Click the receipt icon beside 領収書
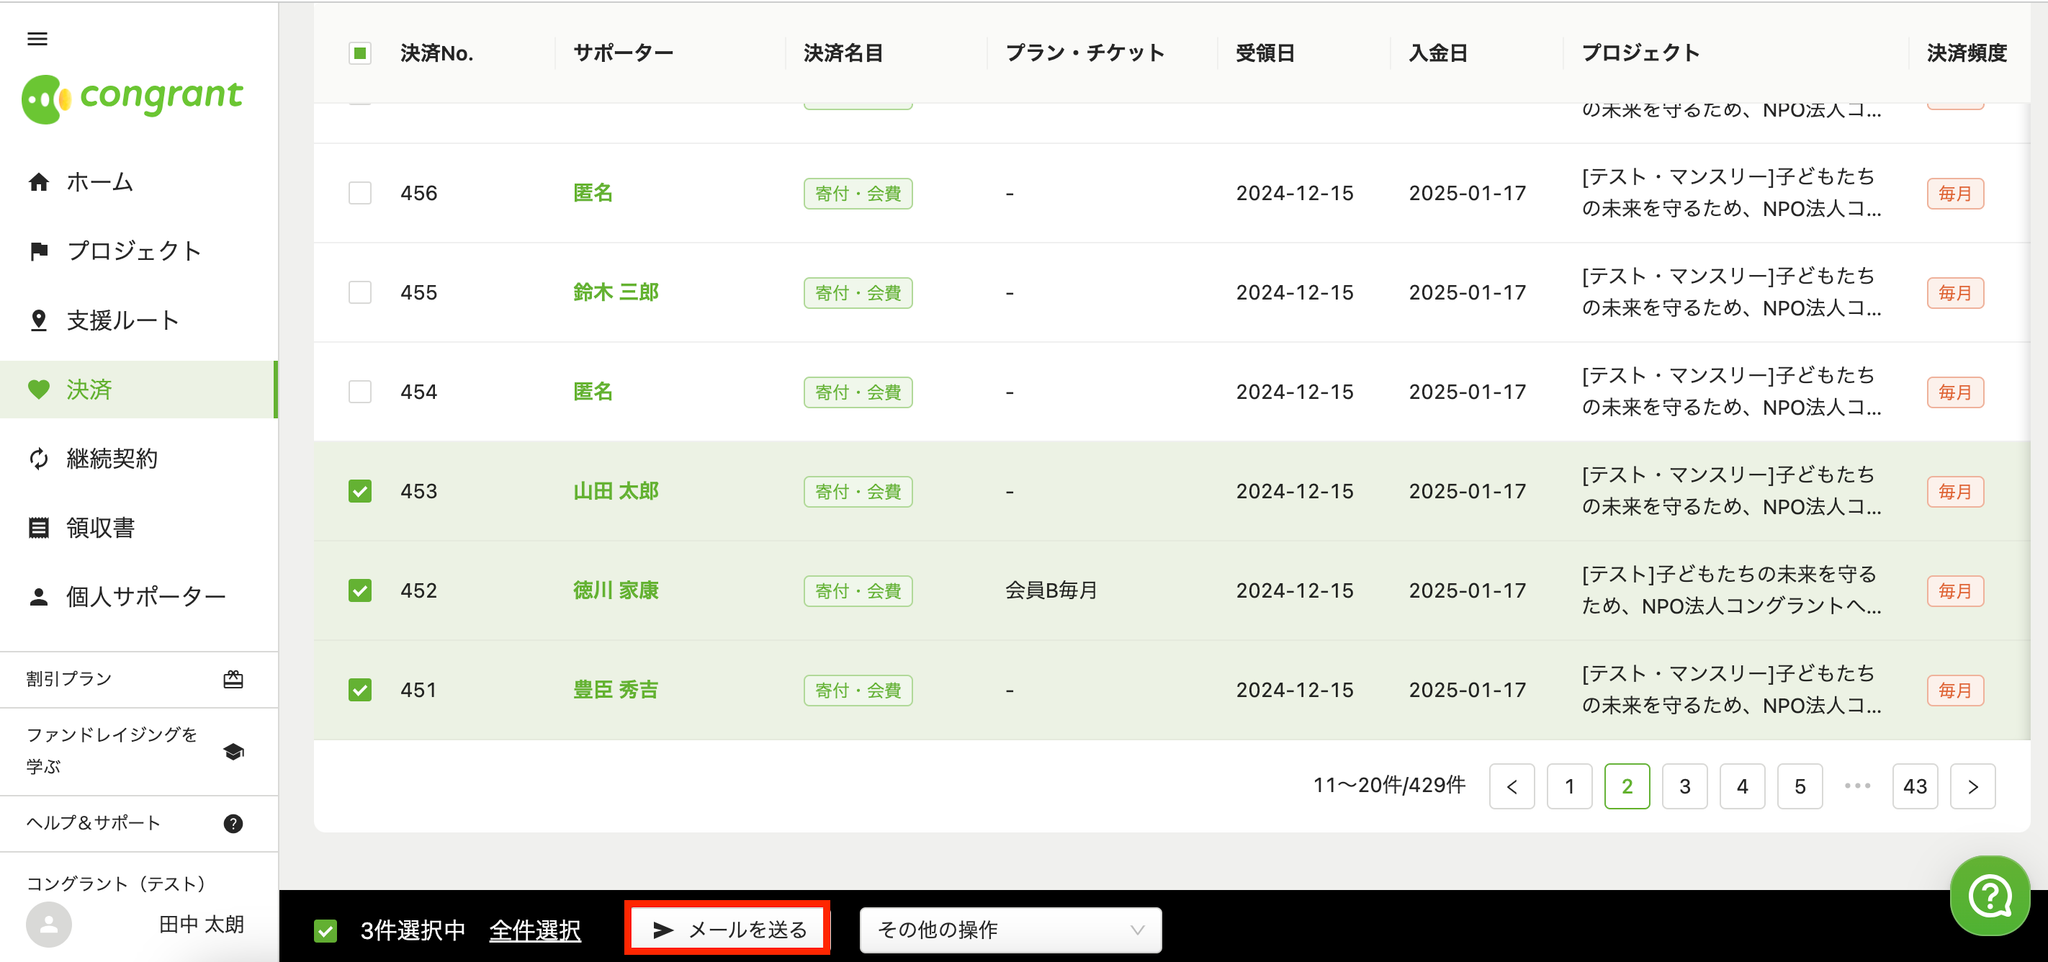The height and width of the screenshot is (962, 2048). (x=39, y=528)
